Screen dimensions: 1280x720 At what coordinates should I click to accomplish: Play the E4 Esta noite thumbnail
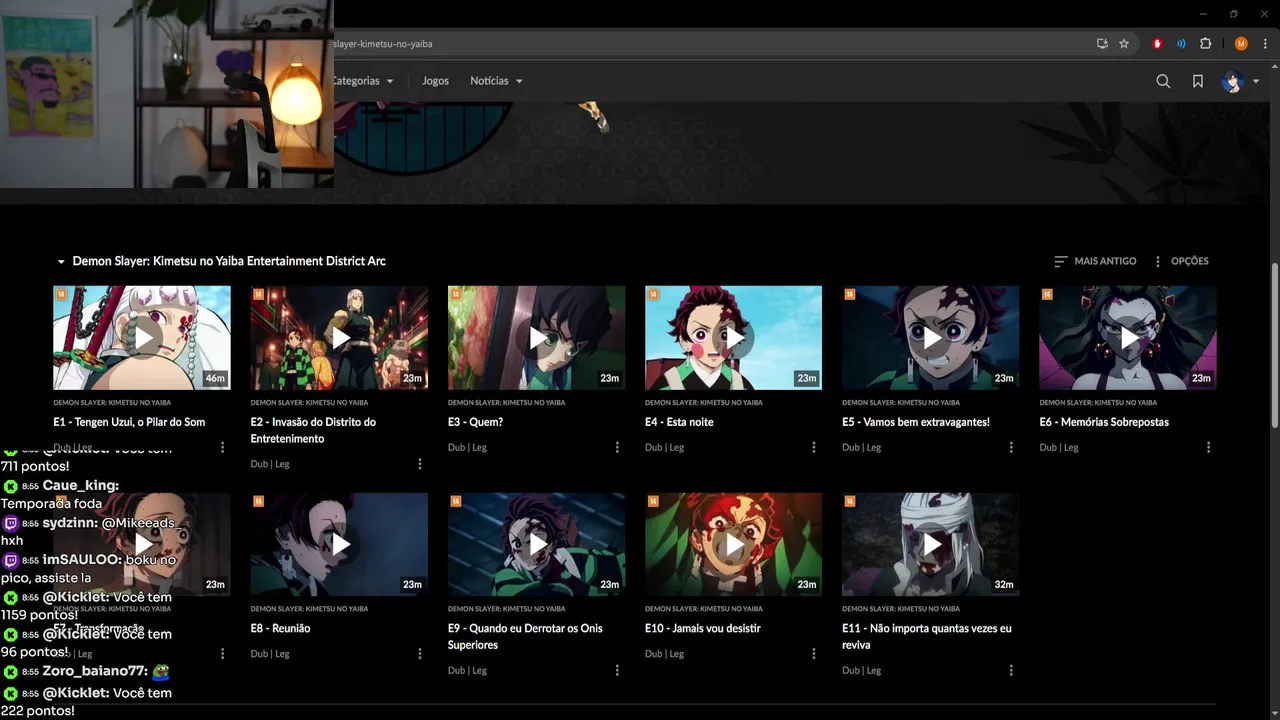tap(733, 338)
